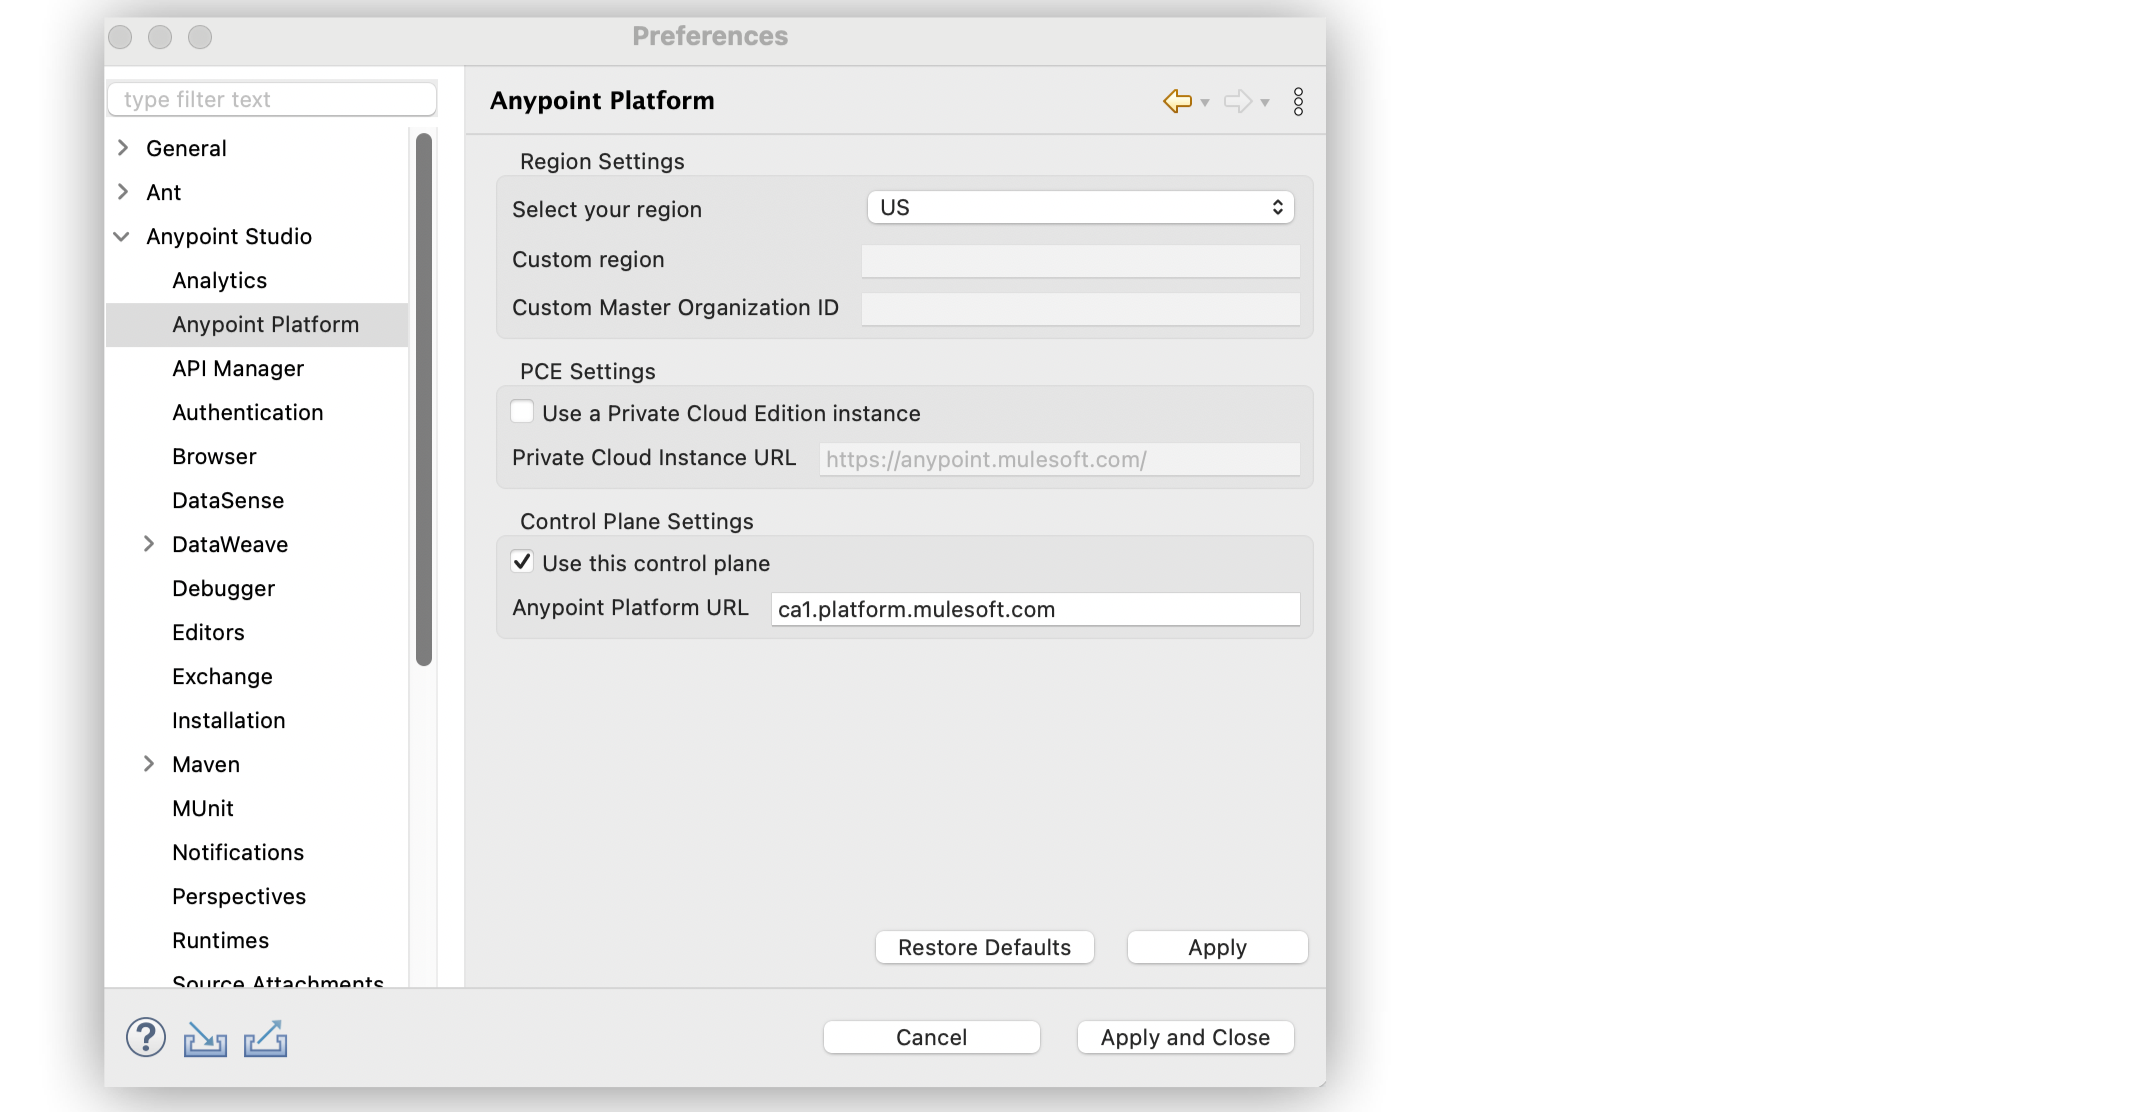Click the Anypoint Platform URL field
The width and height of the screenshot is (2144, 1112).
pyautogui.click(x=1035, y=609)
